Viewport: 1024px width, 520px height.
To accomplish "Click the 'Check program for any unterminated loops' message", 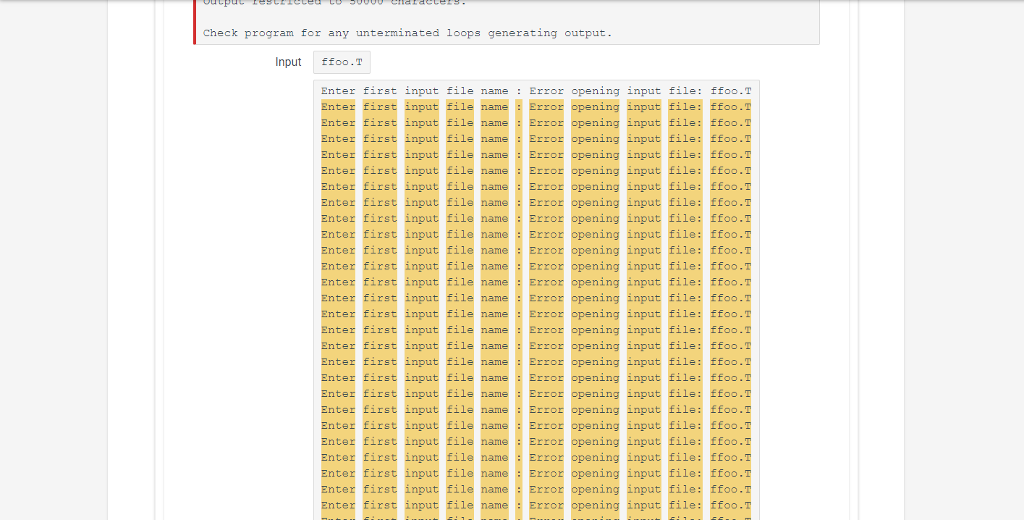I will pos(408,33).
